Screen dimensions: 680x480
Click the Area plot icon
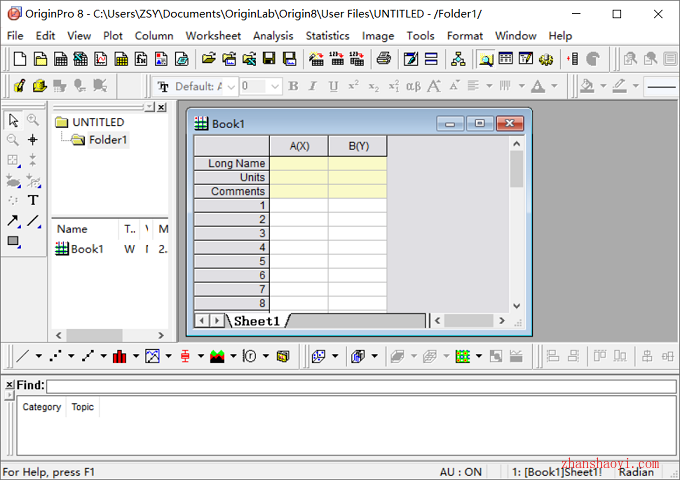point(217,356)
